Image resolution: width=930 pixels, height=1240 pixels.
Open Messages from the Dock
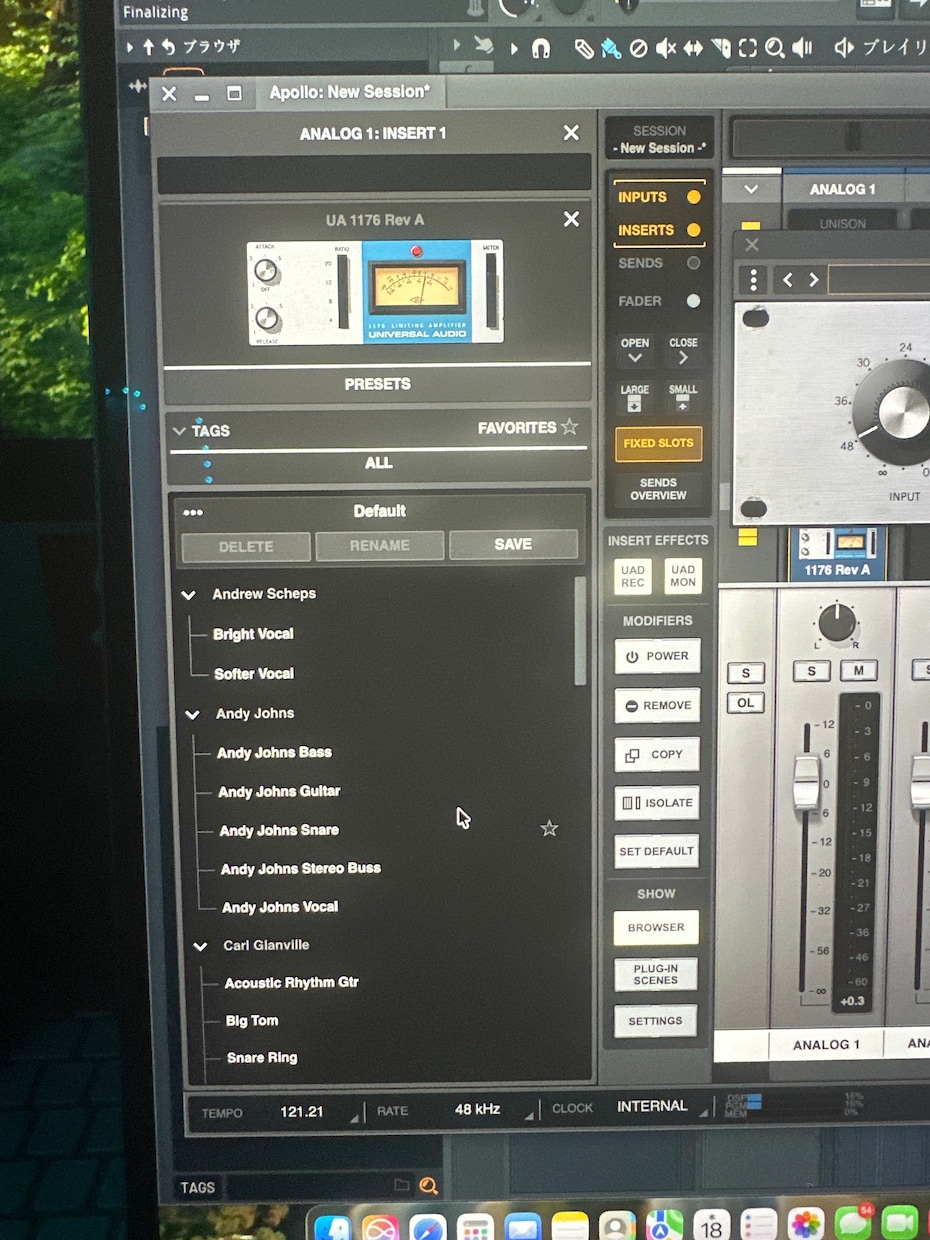click(x=853, y=1224)
